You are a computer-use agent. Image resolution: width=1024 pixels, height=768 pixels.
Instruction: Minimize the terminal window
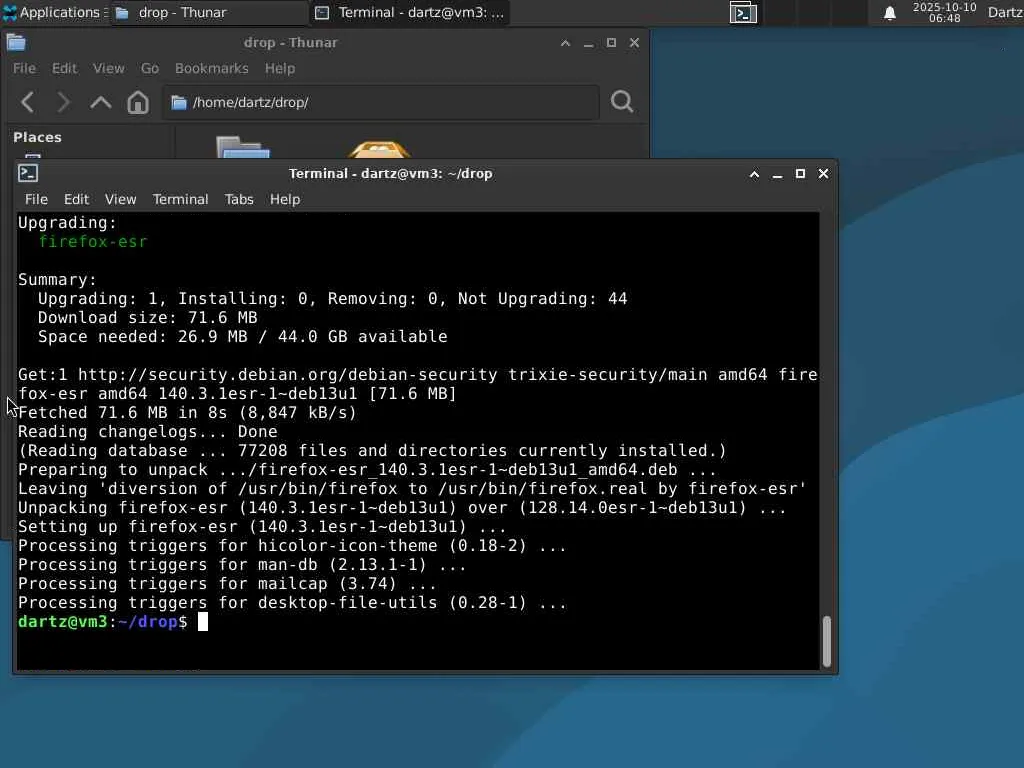(777, 174)
